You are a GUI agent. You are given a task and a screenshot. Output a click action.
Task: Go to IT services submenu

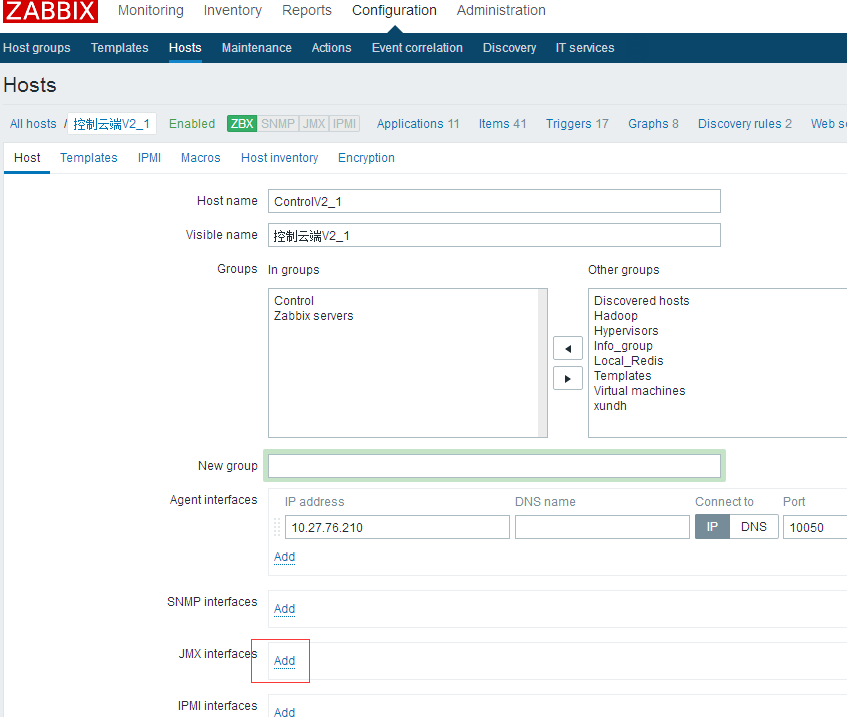click(585, 48)
